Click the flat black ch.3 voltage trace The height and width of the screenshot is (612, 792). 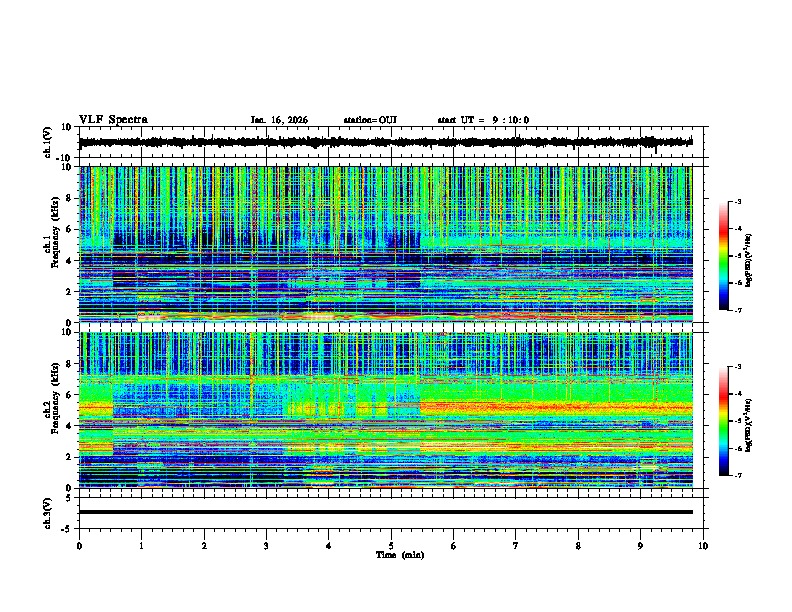385,512
